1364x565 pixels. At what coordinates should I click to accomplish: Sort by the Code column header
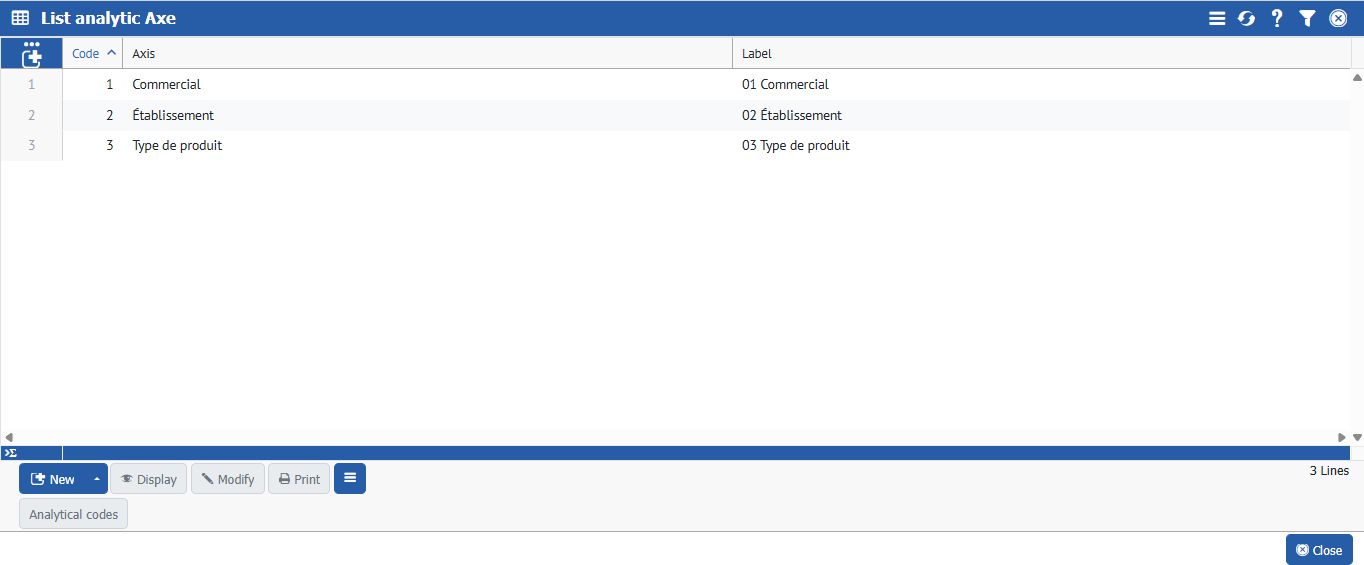pyautogui.click(x=86, y=53)
